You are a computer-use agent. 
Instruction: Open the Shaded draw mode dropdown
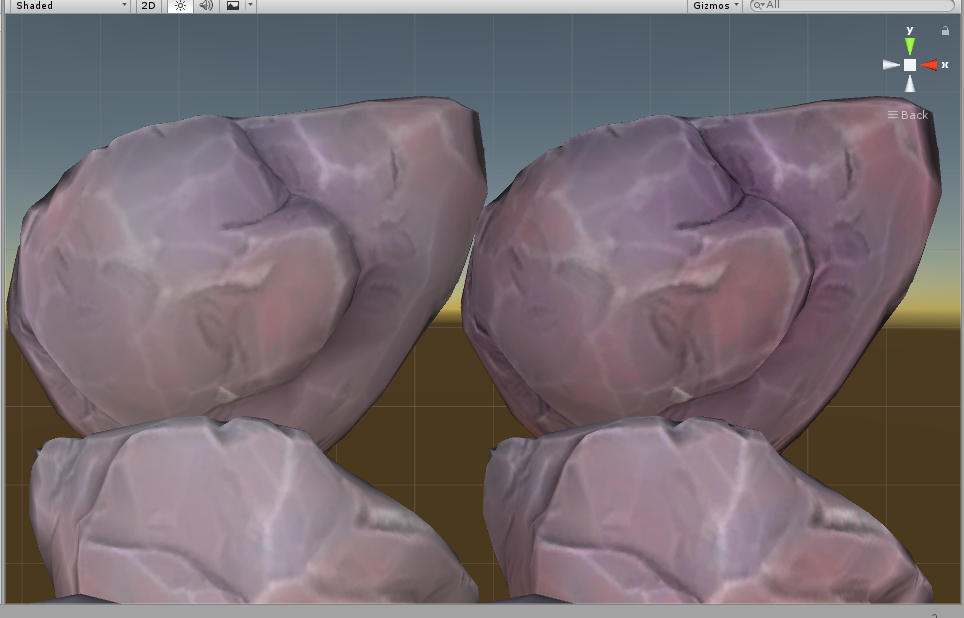[x=65, y=6]
